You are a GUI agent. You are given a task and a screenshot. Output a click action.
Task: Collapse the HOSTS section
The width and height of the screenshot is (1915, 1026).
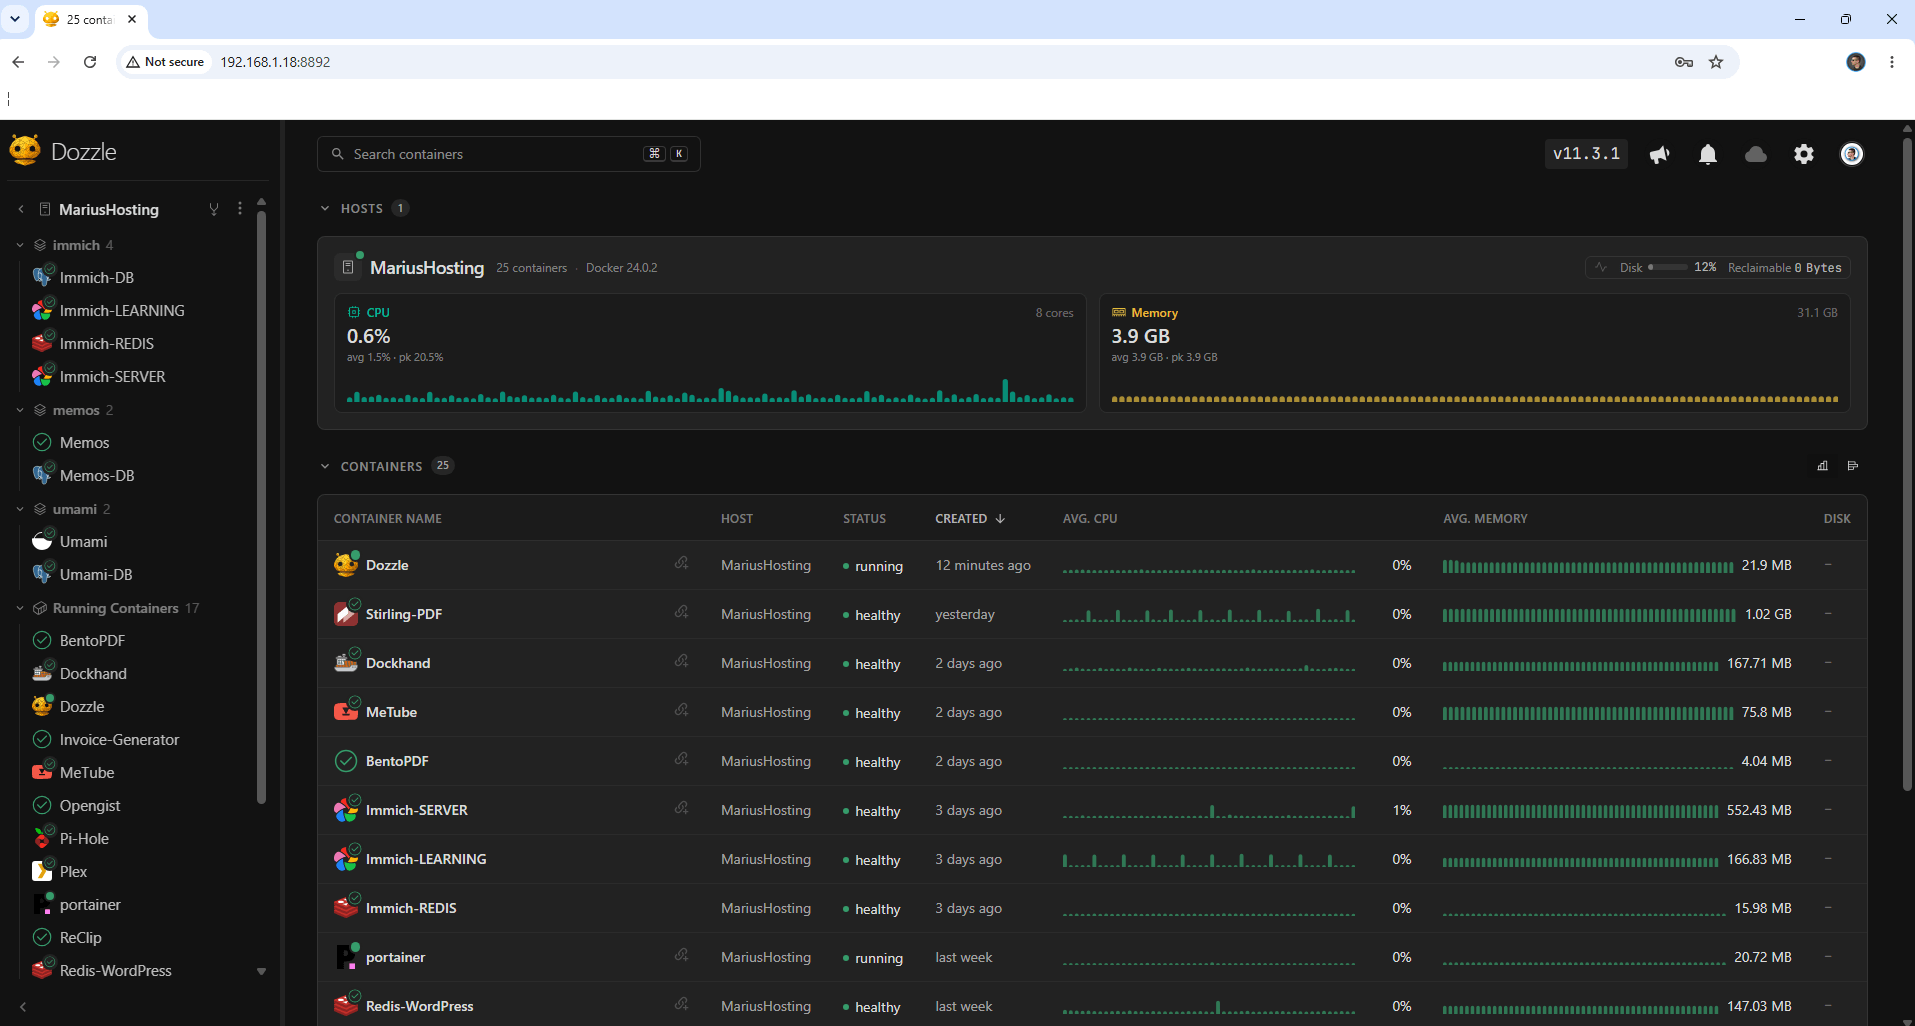coord(325,208)
